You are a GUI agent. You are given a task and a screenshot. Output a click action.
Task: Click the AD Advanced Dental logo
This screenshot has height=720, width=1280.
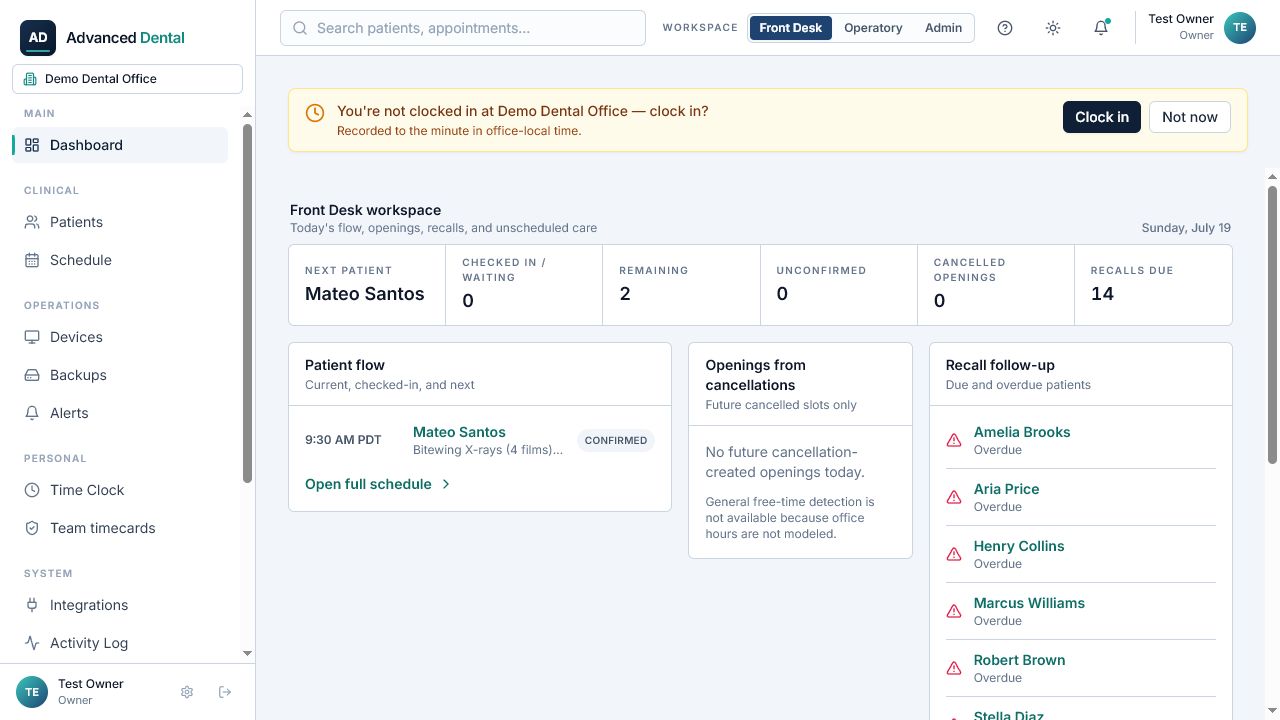[102, 37]
